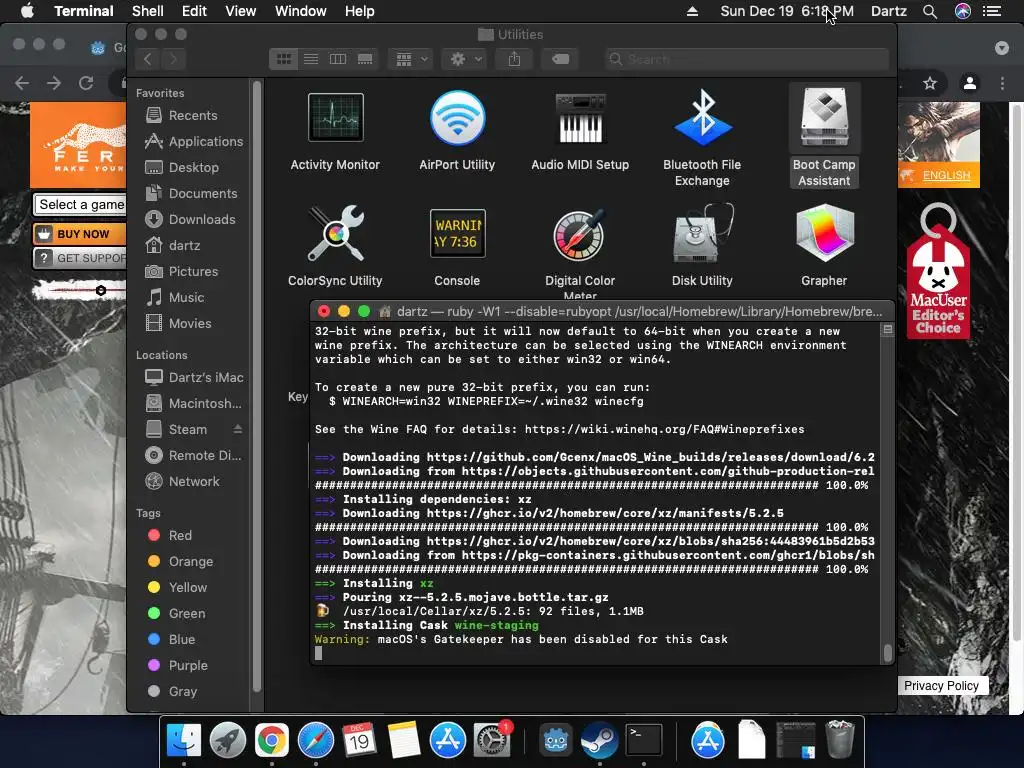Select Green tag in sidebar
1024x768 pixels.
coord(189,614)
